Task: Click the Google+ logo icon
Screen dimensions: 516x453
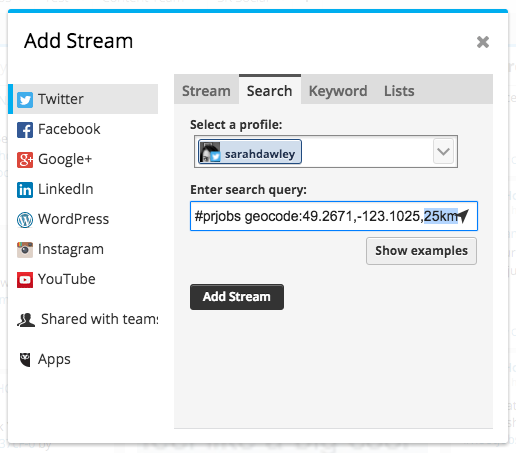Action: coord(25,160)
